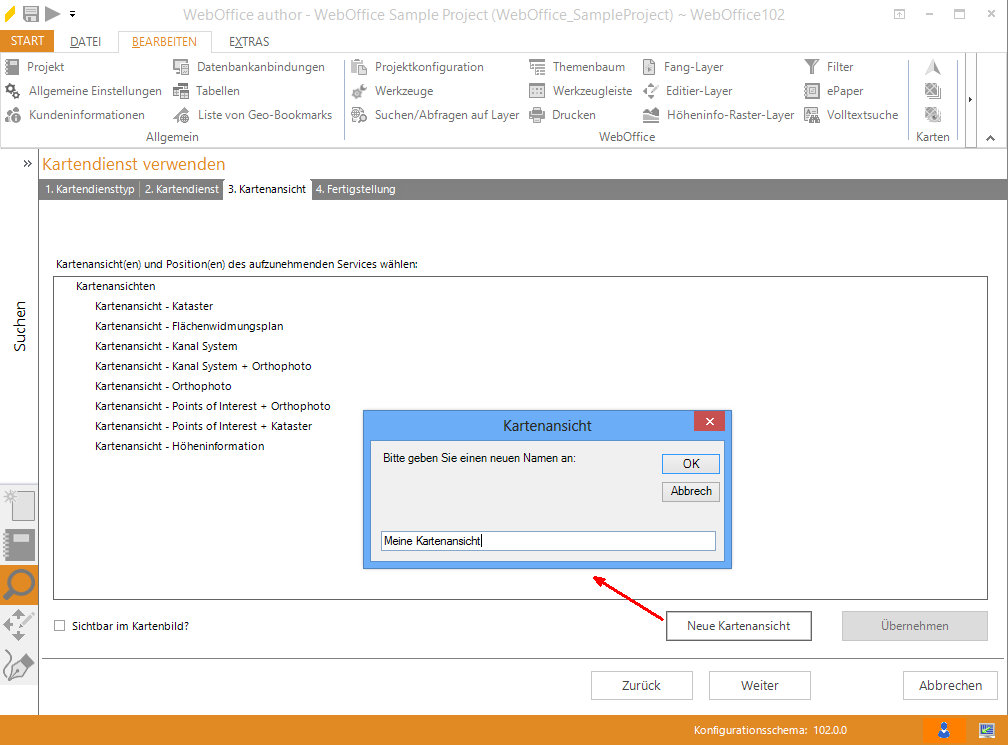The height and width of the screenshot is (745, 1008).
Task: Expand the left panel with double chevron
Action: (28, 162)
